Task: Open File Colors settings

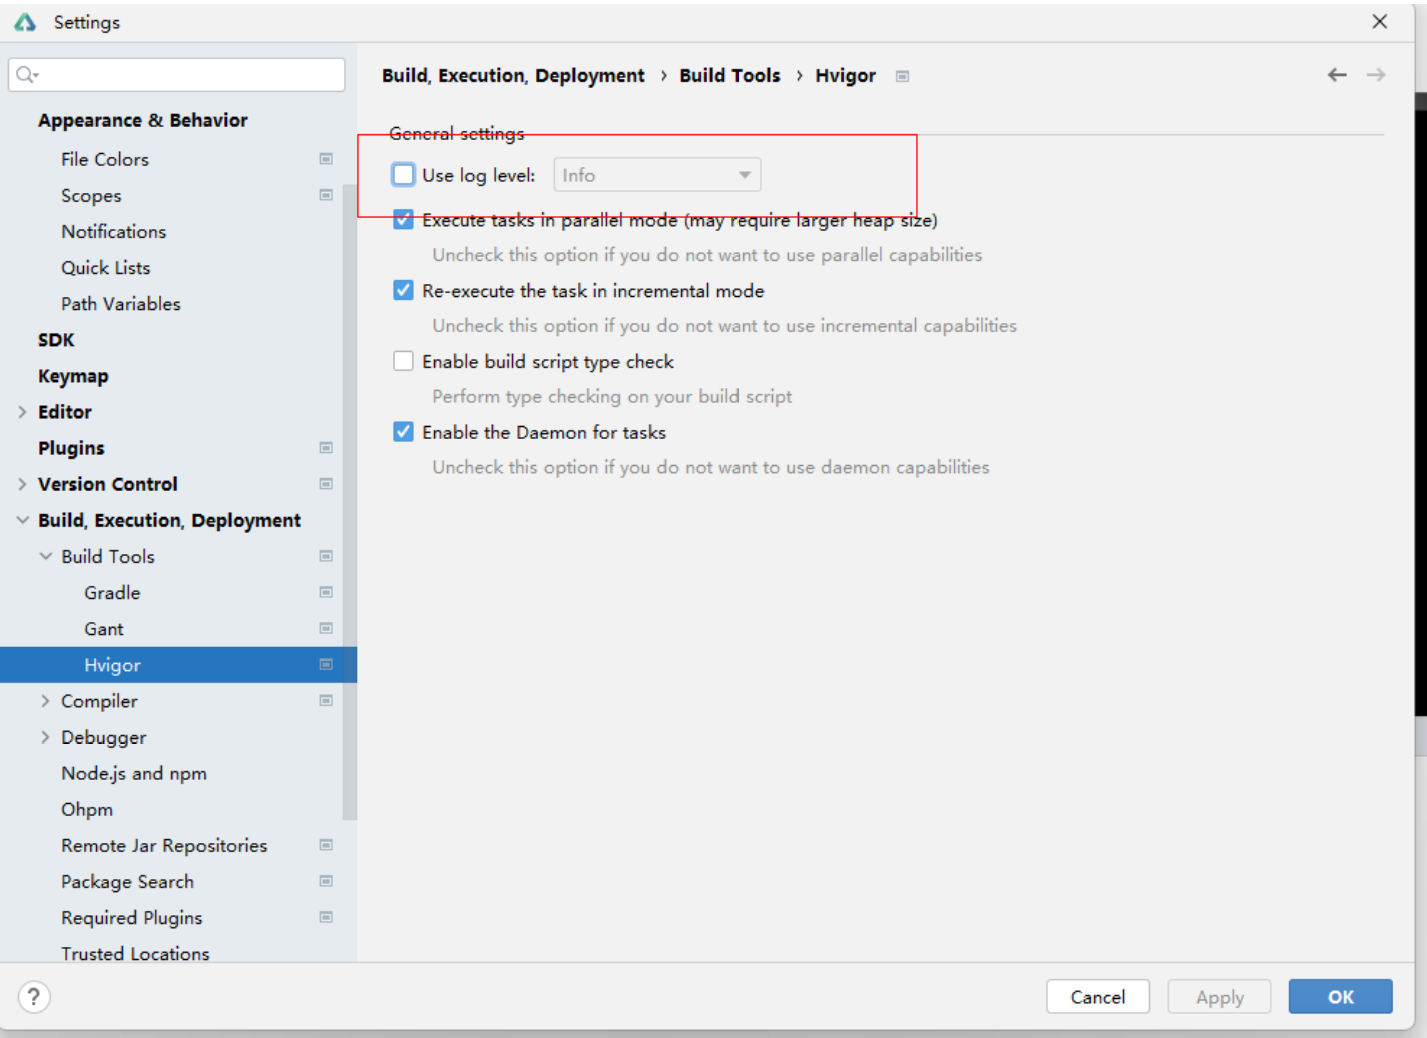Action: coord(105,159)
